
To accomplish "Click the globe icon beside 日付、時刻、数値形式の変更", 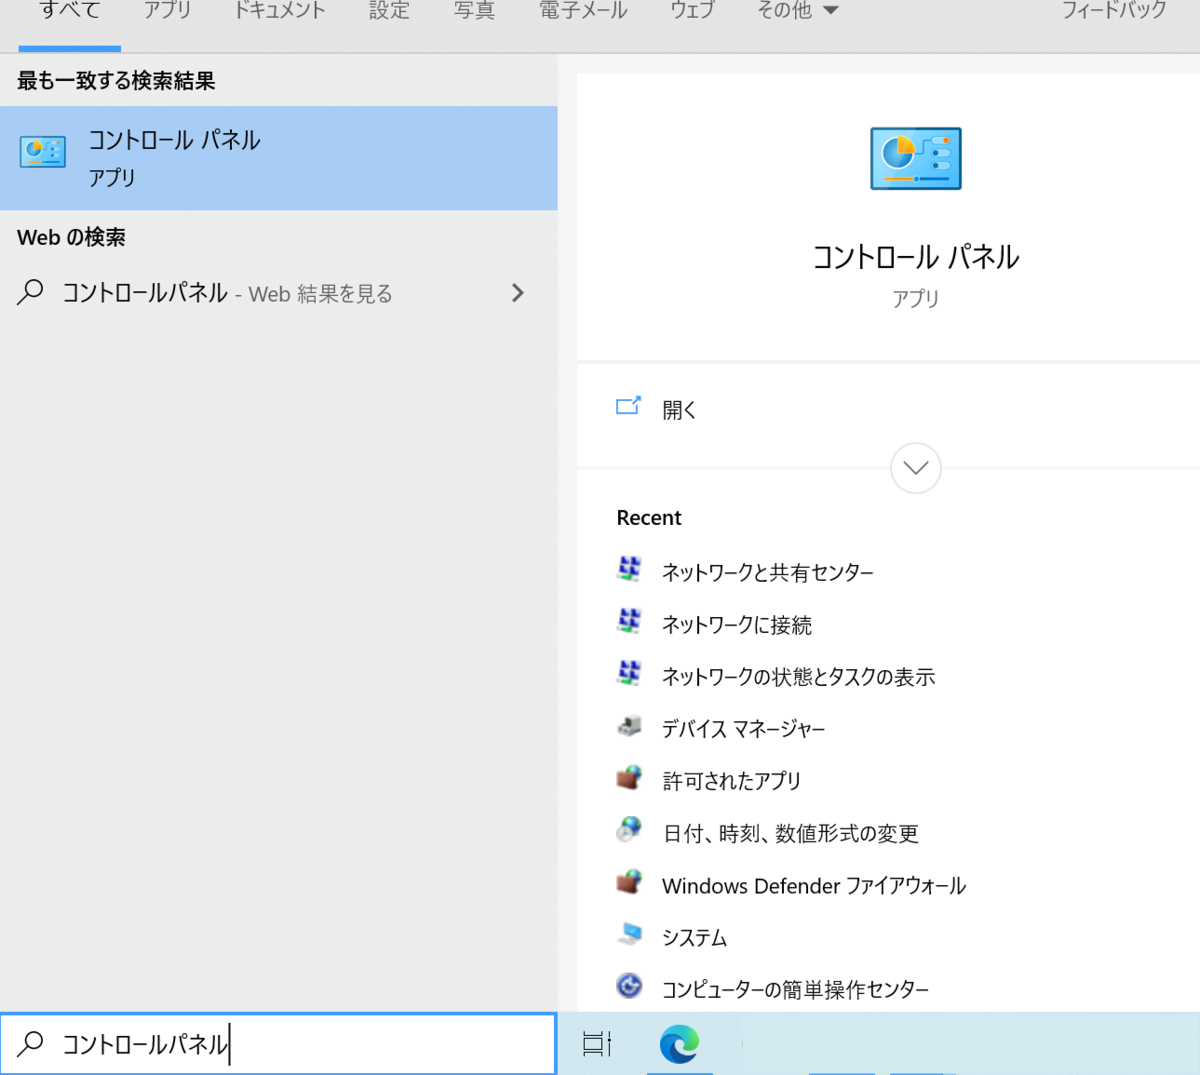I will [x=629, y=830].
